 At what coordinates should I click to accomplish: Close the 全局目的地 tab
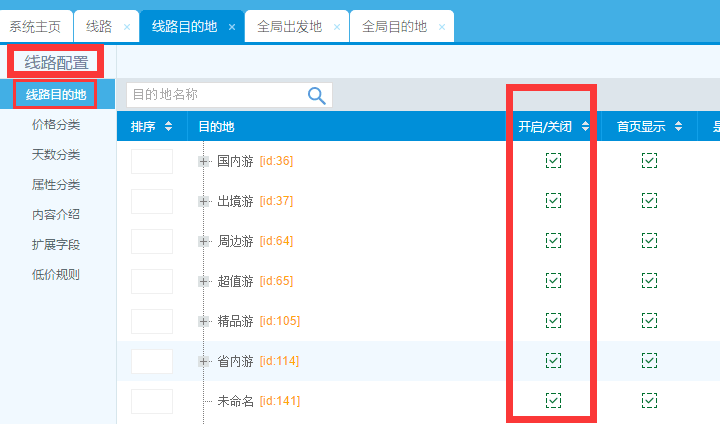pos(442,27)
